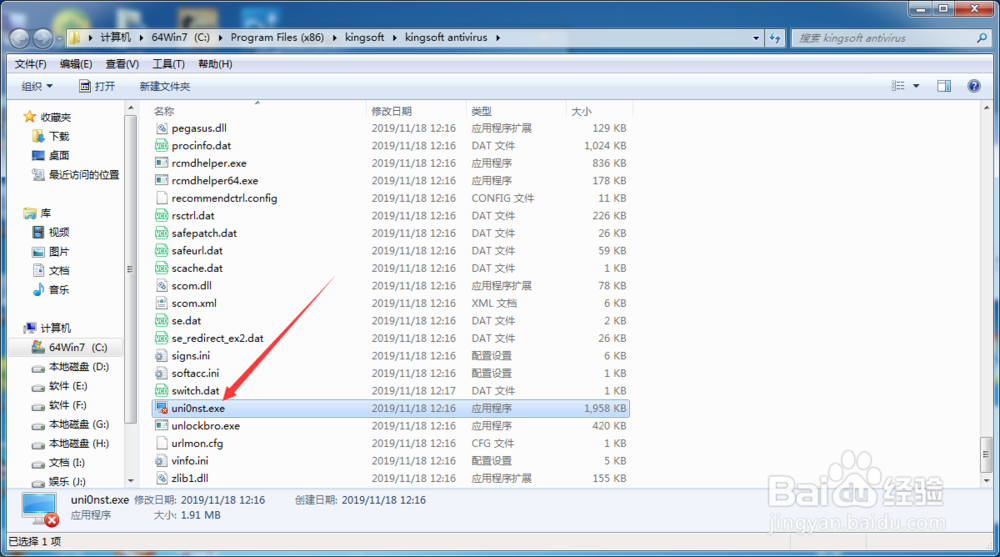Image resolution: width=1000 pixels, height=557 pixels.
Task: Click kingsoft breadcrumb segment
Action: (x=365, y=38)
